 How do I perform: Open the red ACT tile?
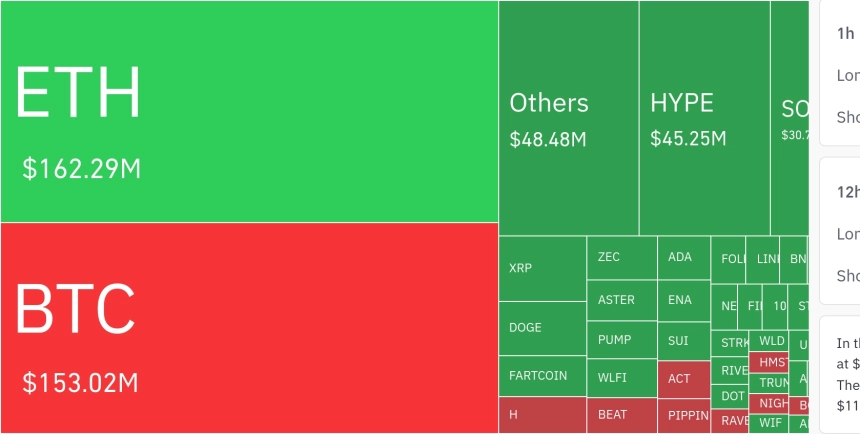coord(683,379)
